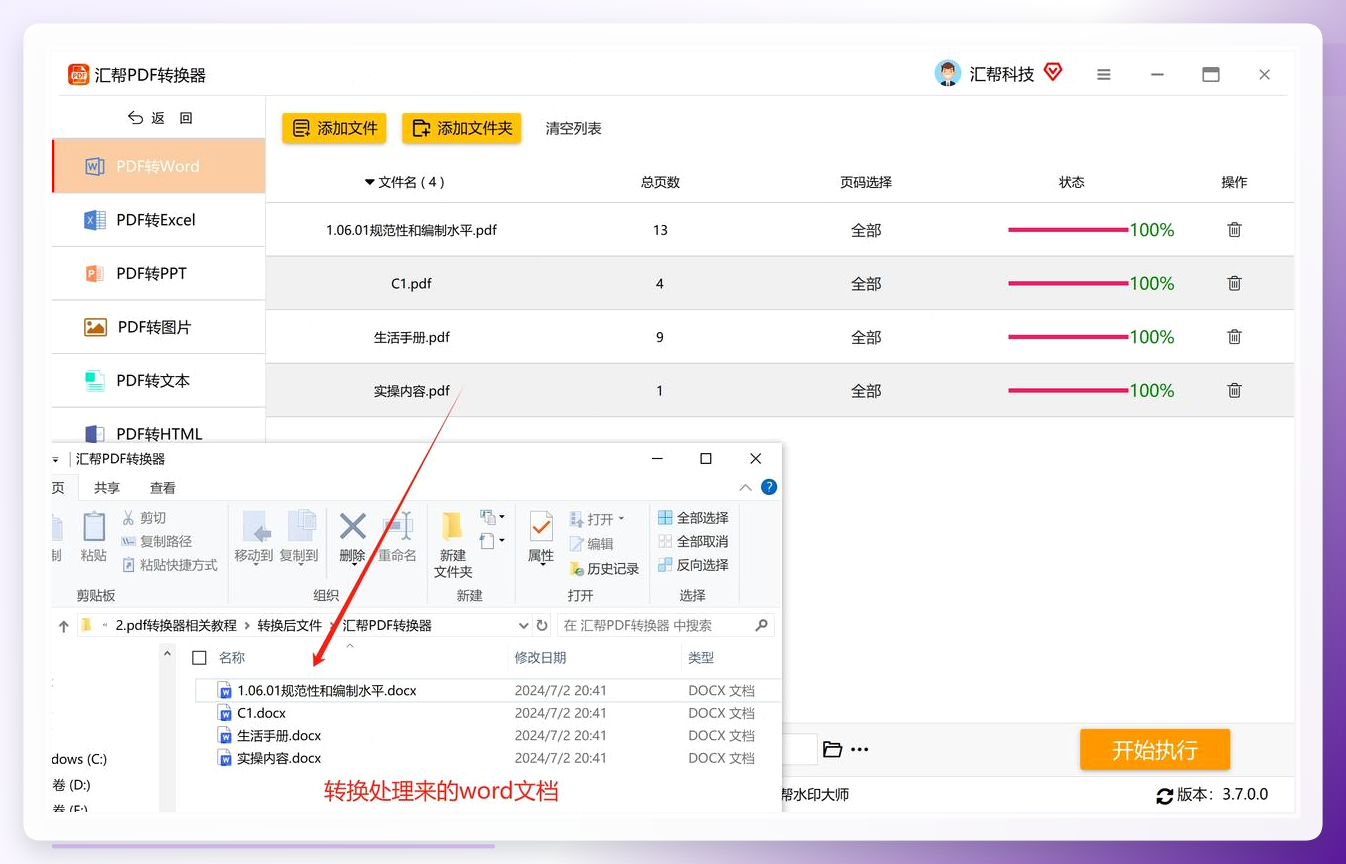
Task: Click the up arrow beside Explorer address bar
Action: pyautogui.click(x=64, y=626)
